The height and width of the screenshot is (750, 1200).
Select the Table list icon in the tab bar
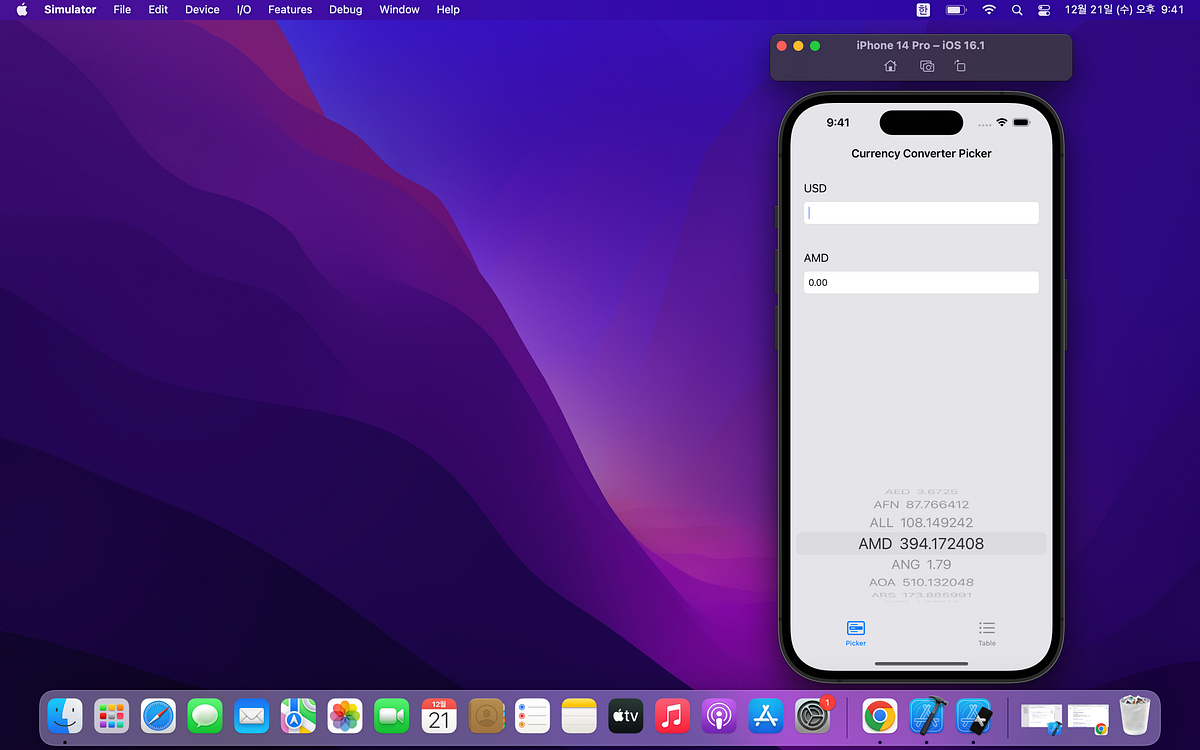click(x=987, y=630)
